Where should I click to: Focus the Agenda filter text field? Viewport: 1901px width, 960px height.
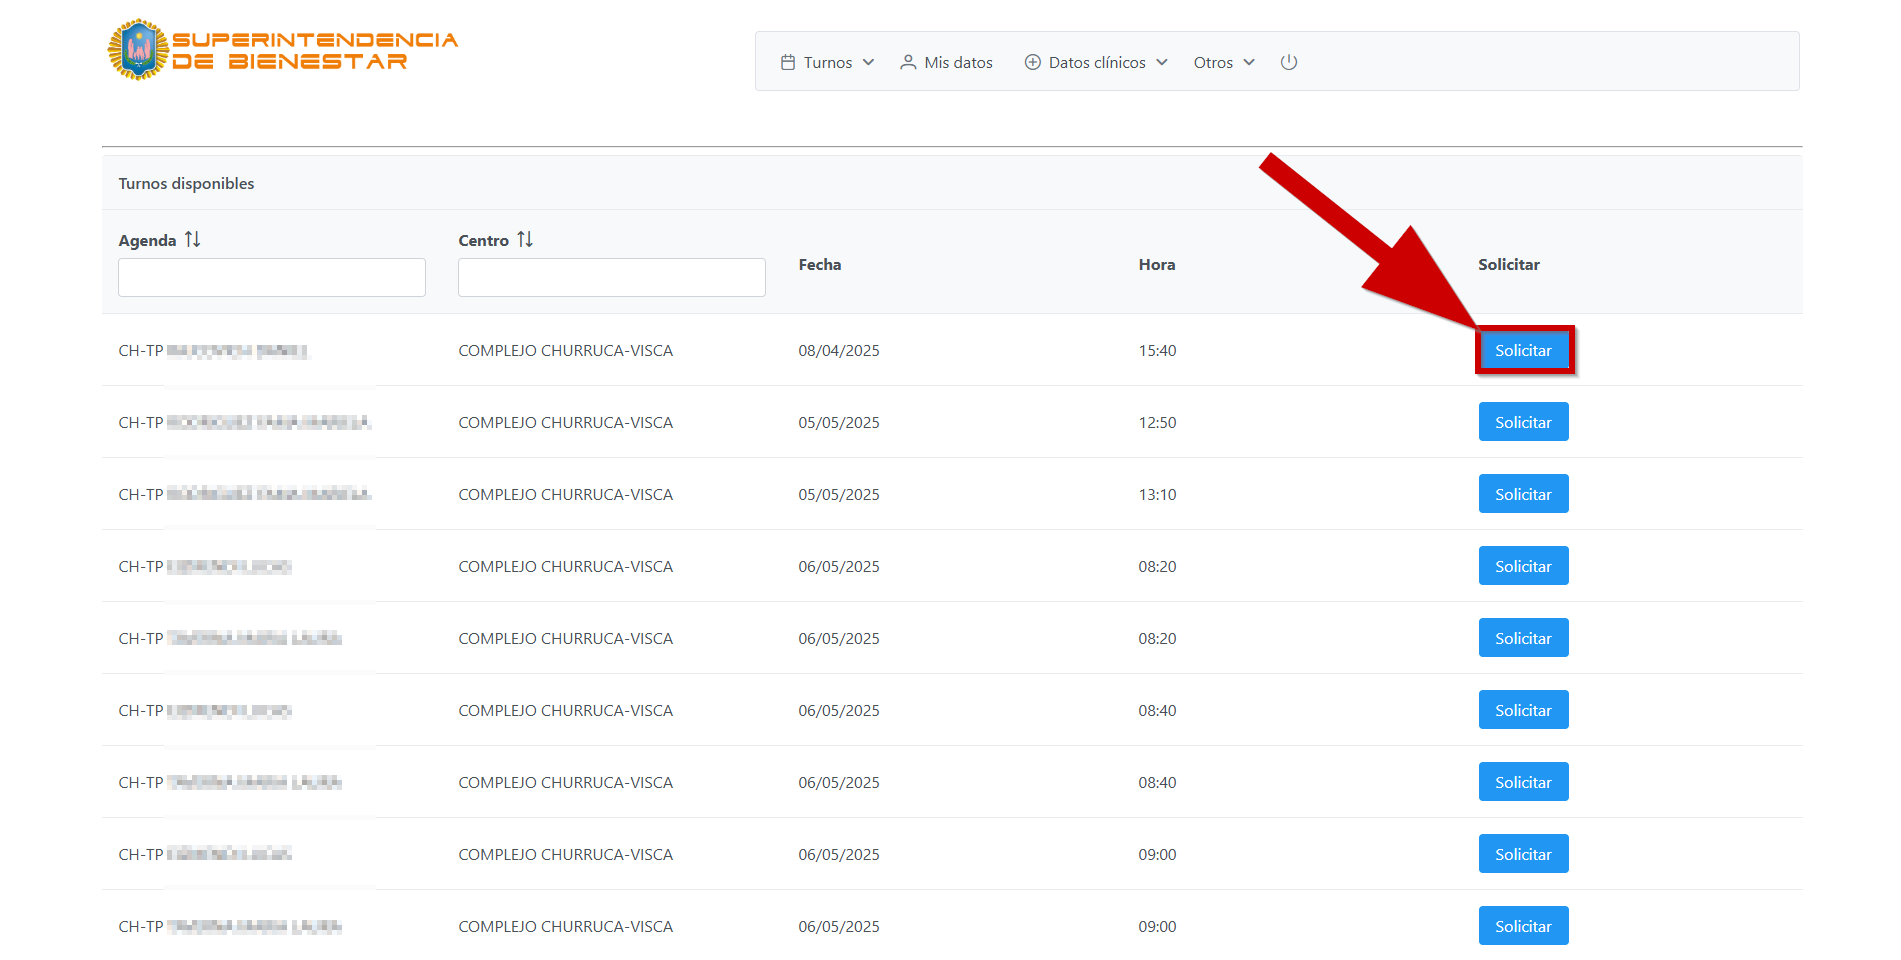[x=272, y=277]
